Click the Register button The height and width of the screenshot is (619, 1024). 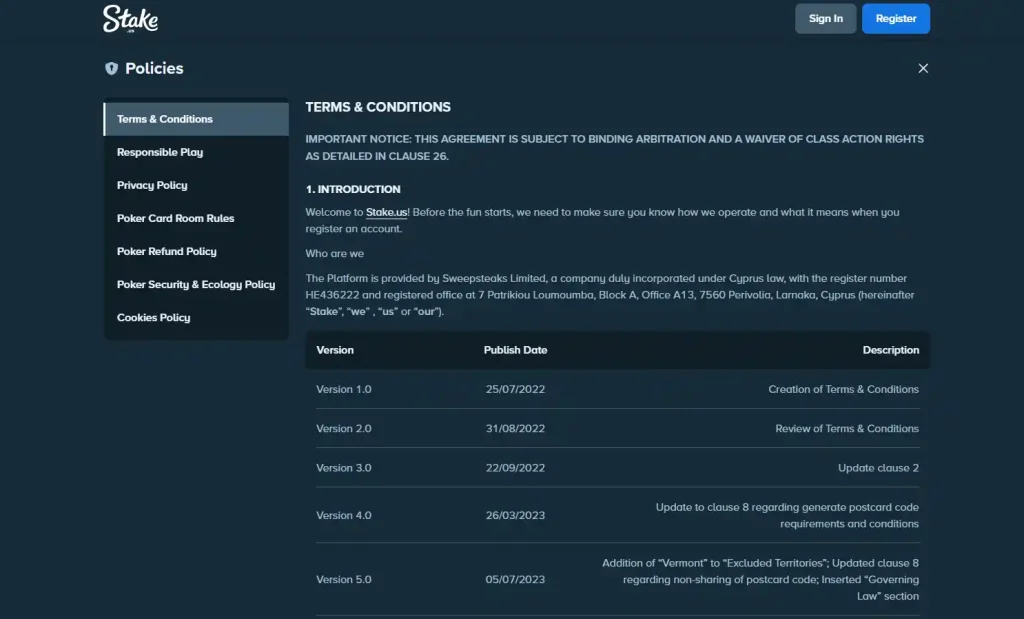(895, 19)
